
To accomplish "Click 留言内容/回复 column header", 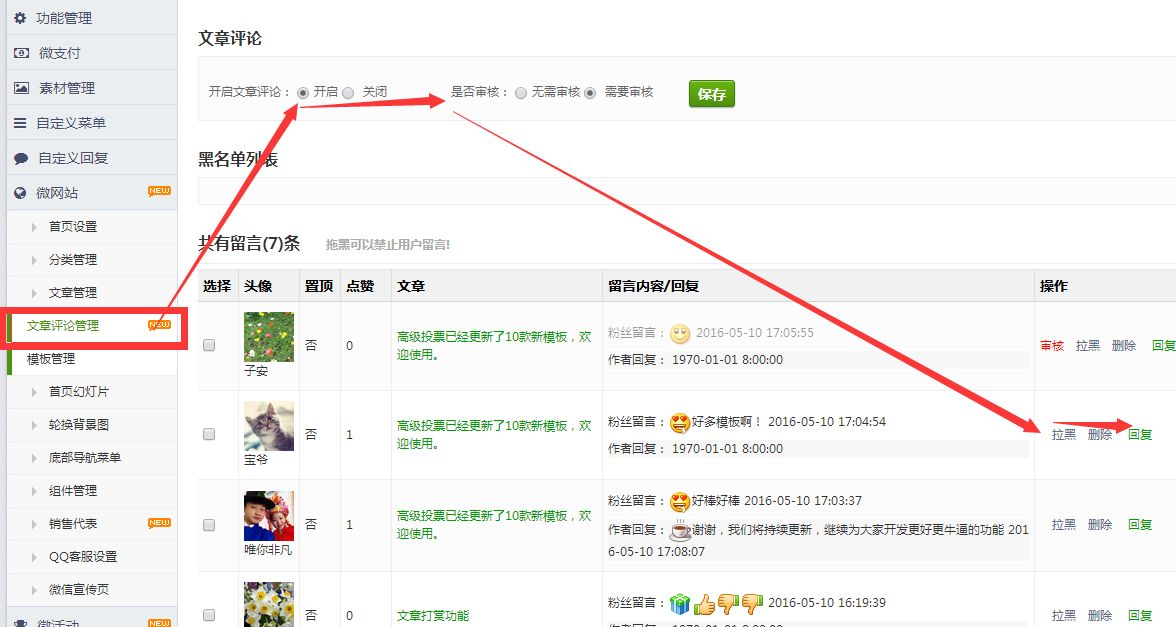I will coord(653,286).
